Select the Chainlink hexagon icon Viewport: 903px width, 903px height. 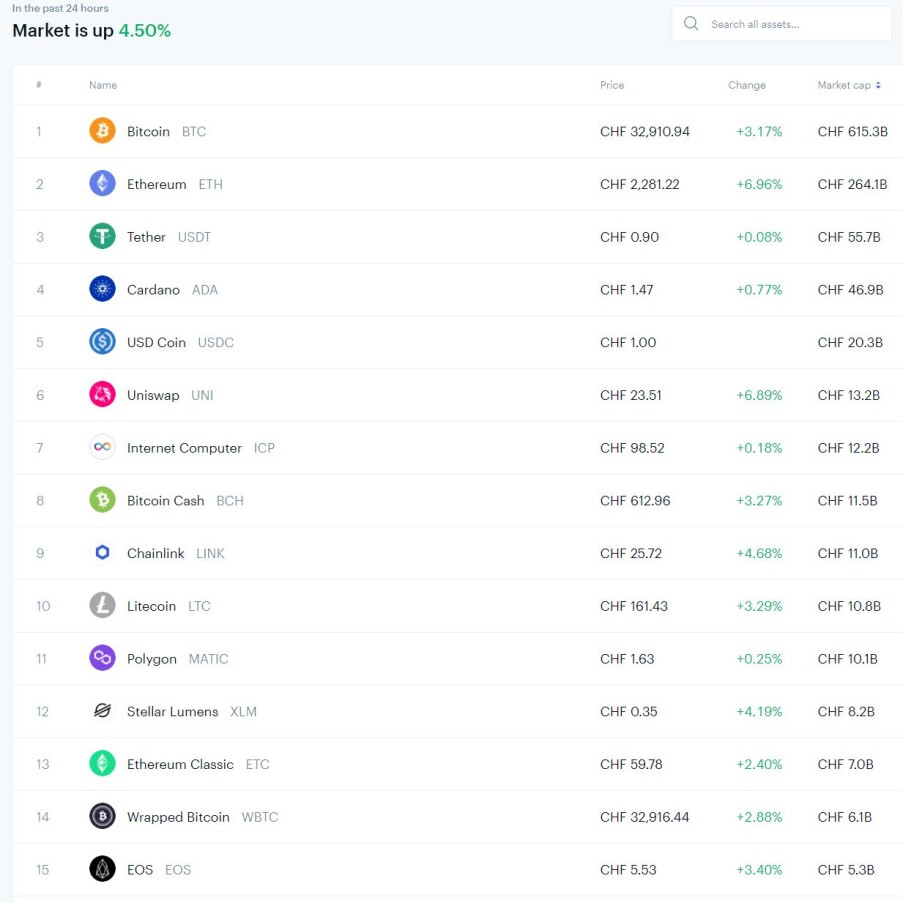[x=102, y=553]
